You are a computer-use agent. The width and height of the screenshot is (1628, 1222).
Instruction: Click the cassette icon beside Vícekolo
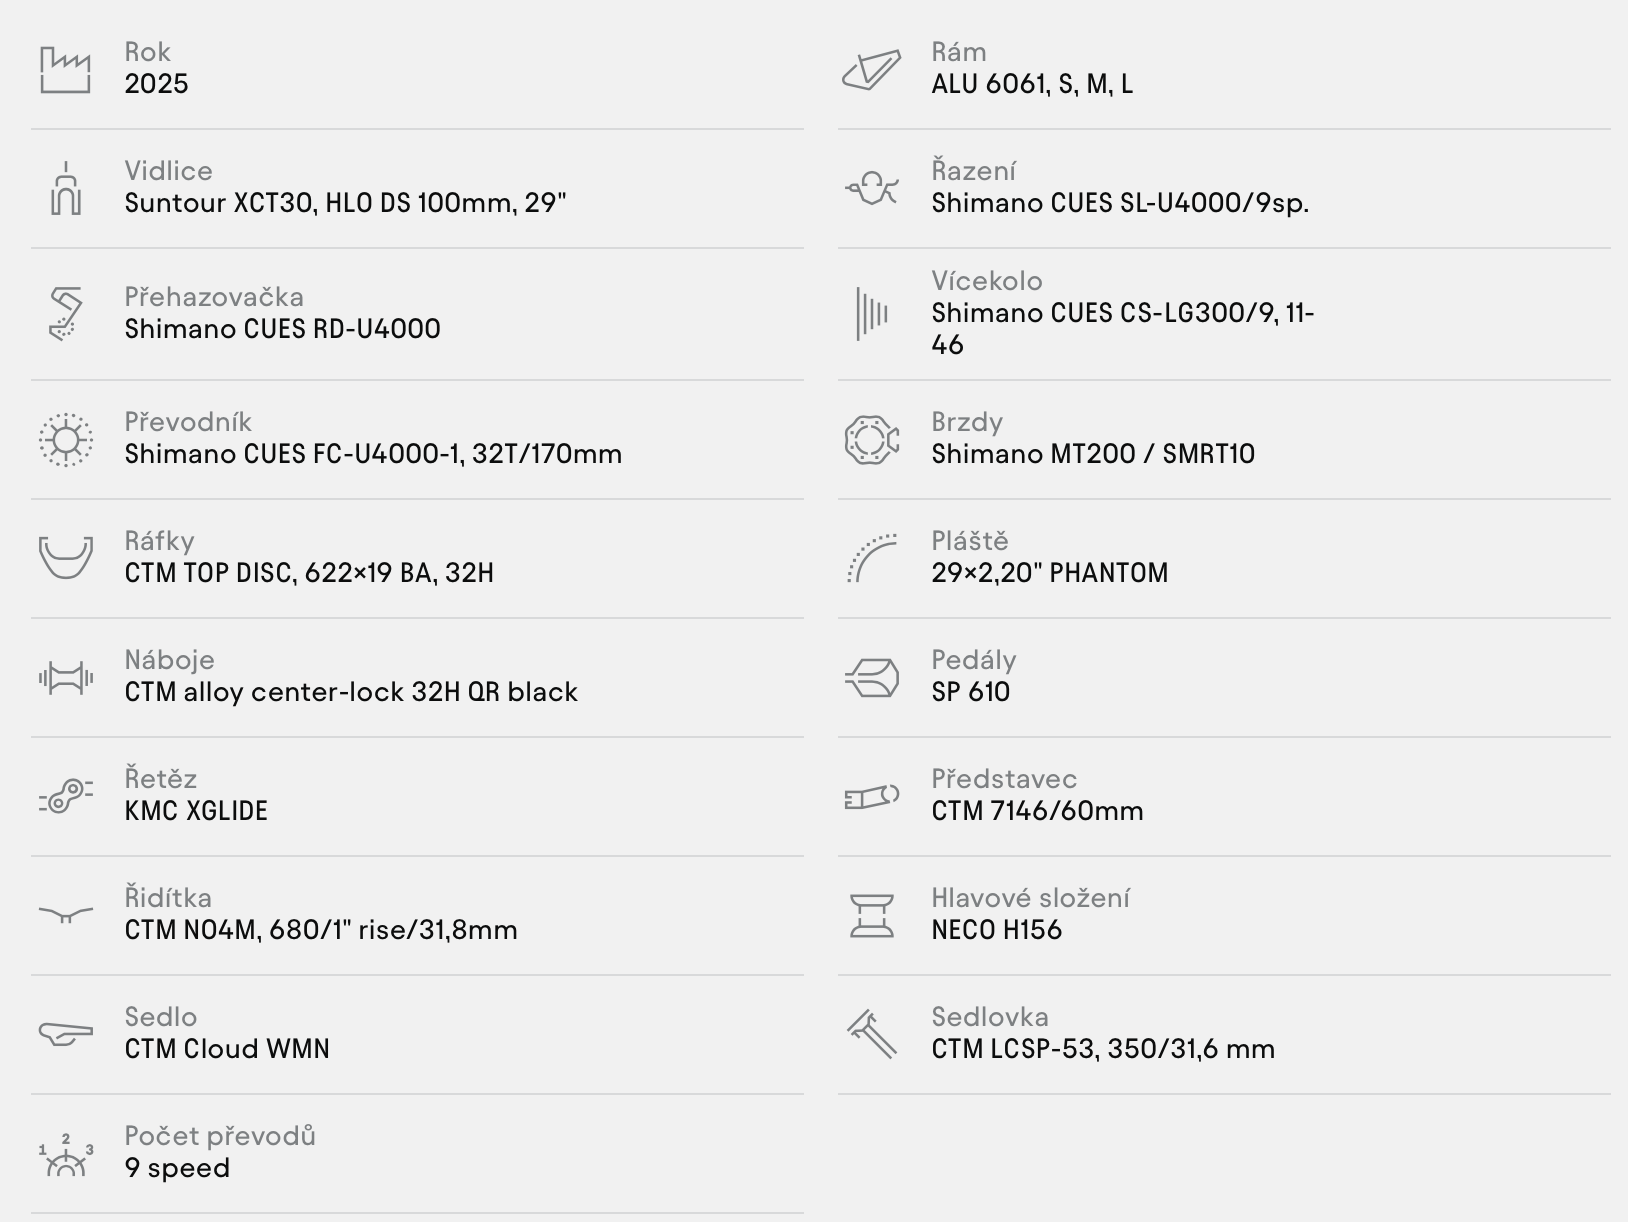872,314
